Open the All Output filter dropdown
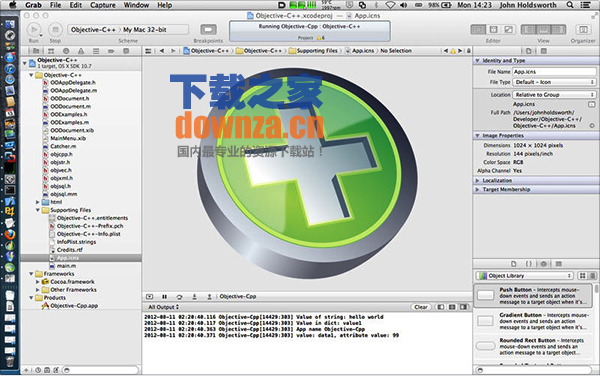 pyautogui.click(x=163, y=307)
